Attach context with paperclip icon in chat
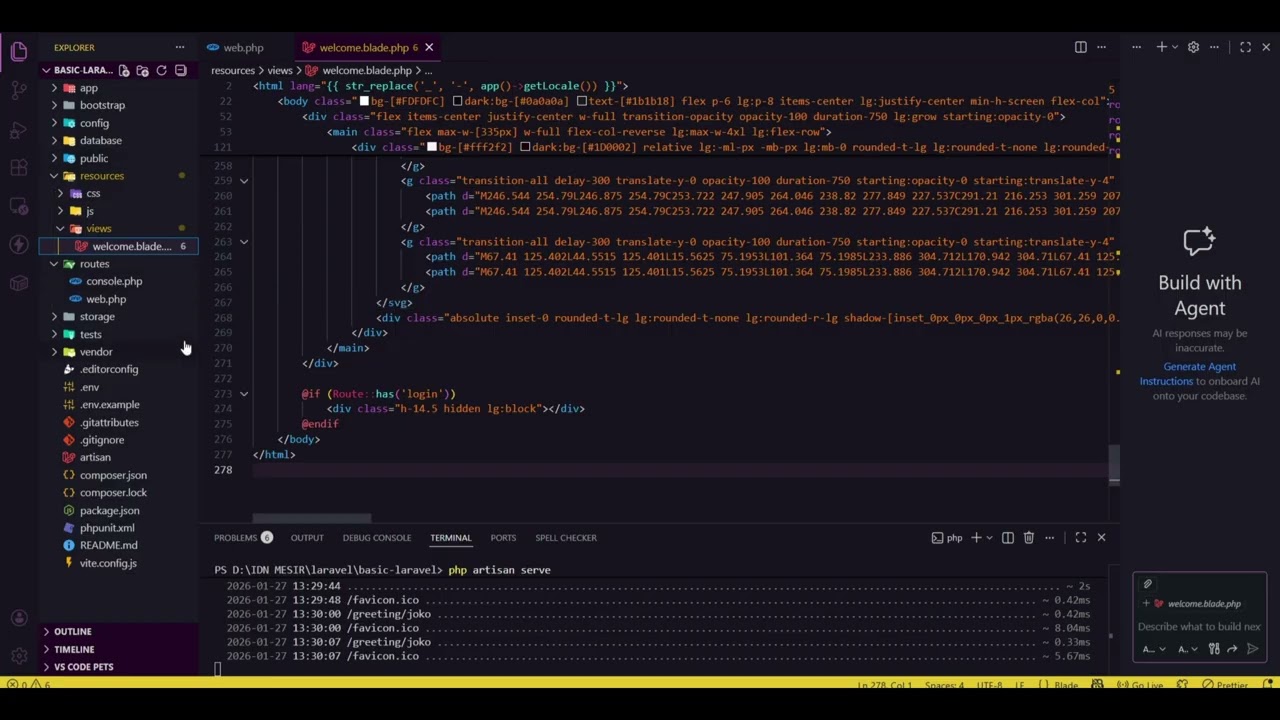The height and width of the screenshot is (720, 1280). 1148,584
